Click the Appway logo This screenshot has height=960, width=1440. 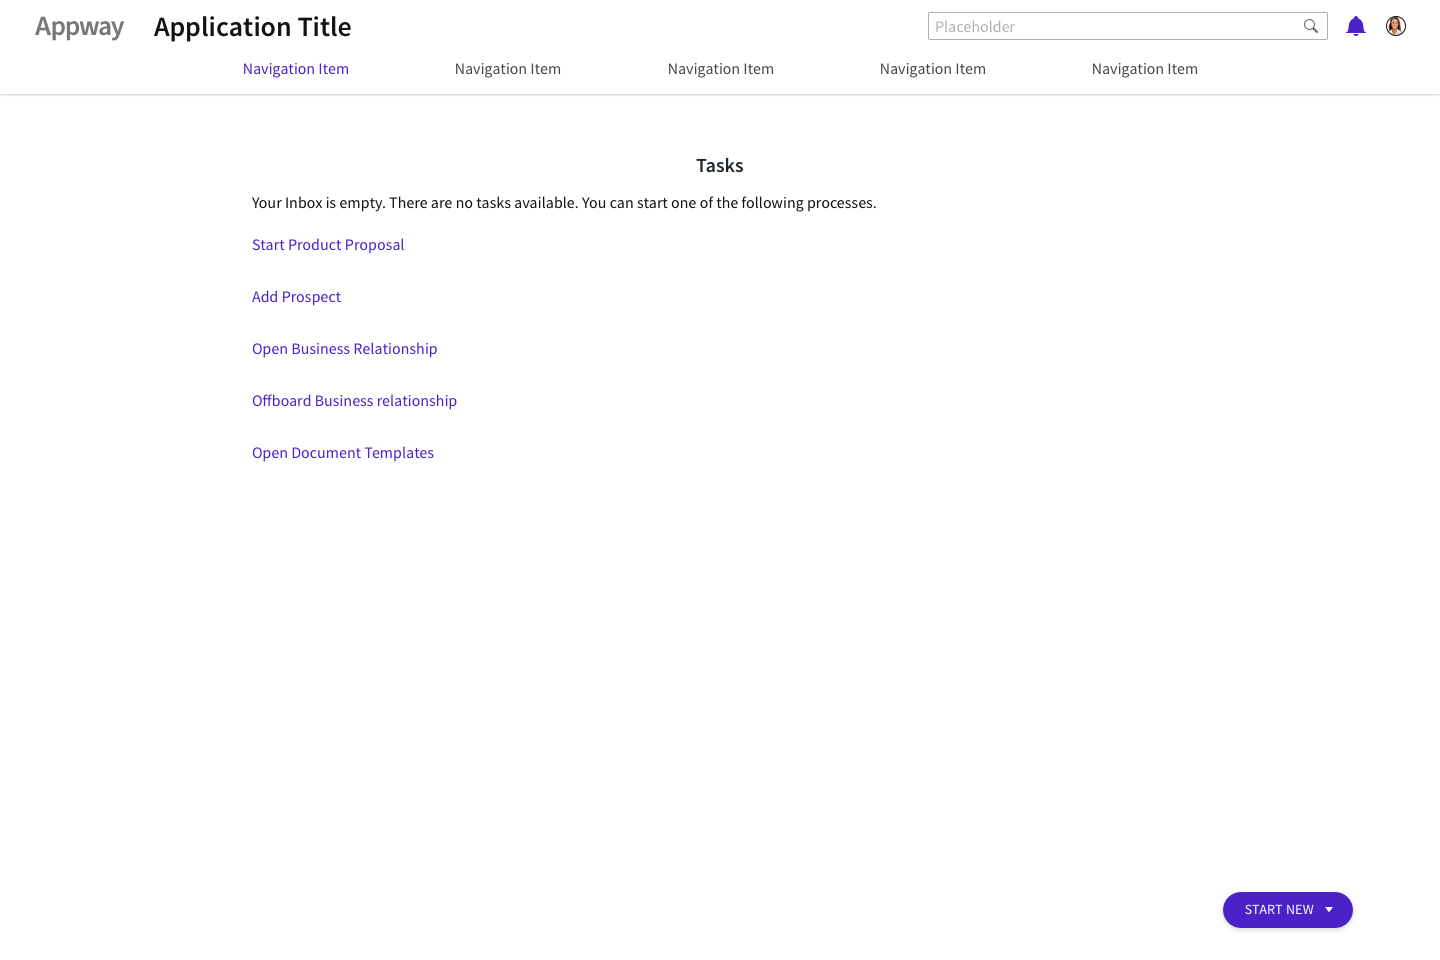(x=80, y=27)
